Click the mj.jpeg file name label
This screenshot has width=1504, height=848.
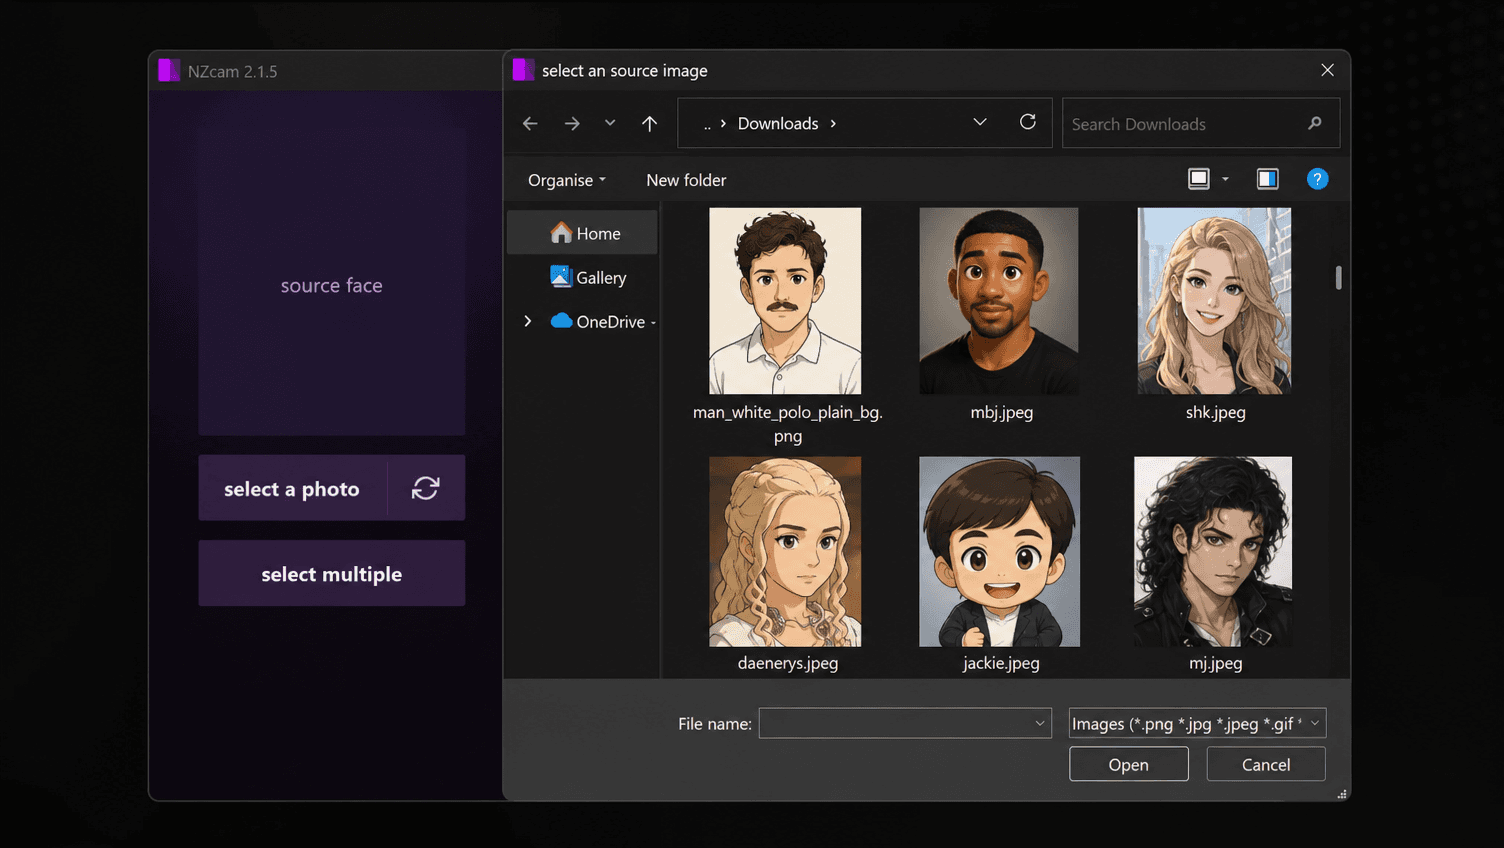pyautogui.click(x=1216, y=663)
